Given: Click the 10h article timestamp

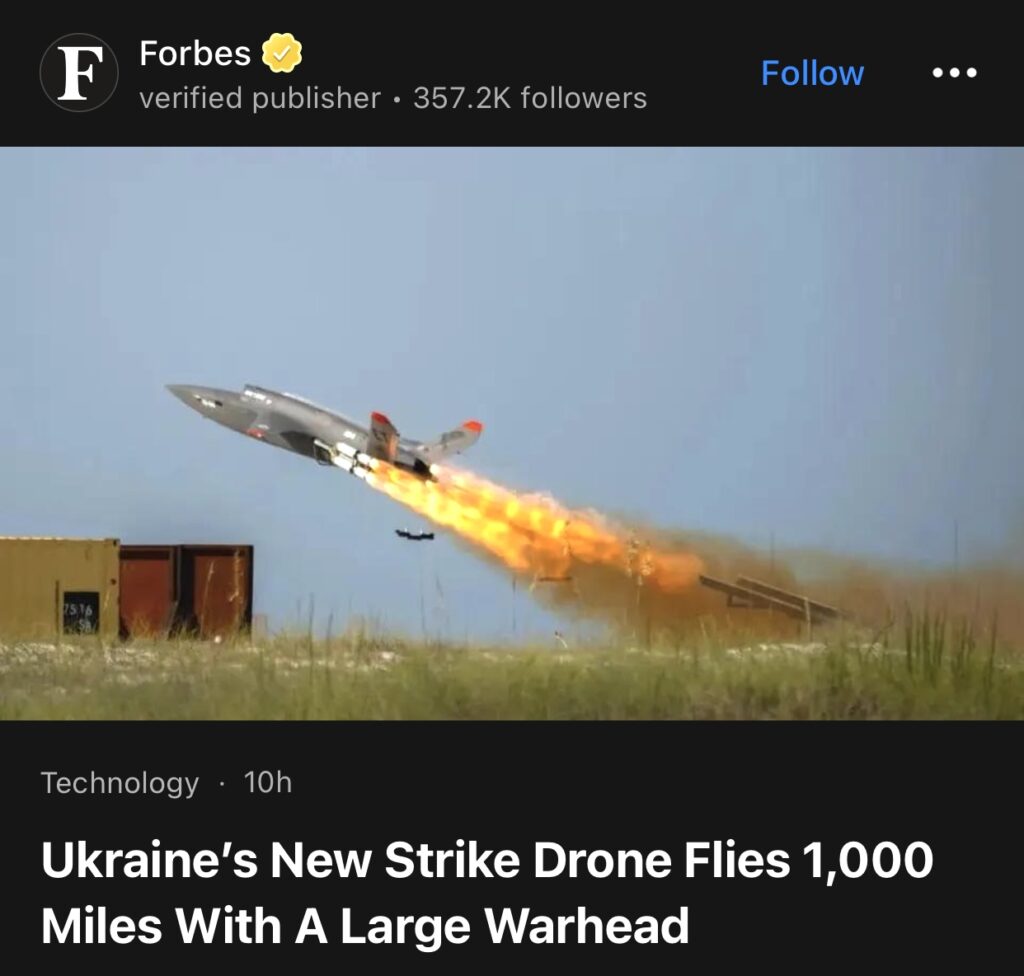Looking at the screenshot, I should click(268, 782).
